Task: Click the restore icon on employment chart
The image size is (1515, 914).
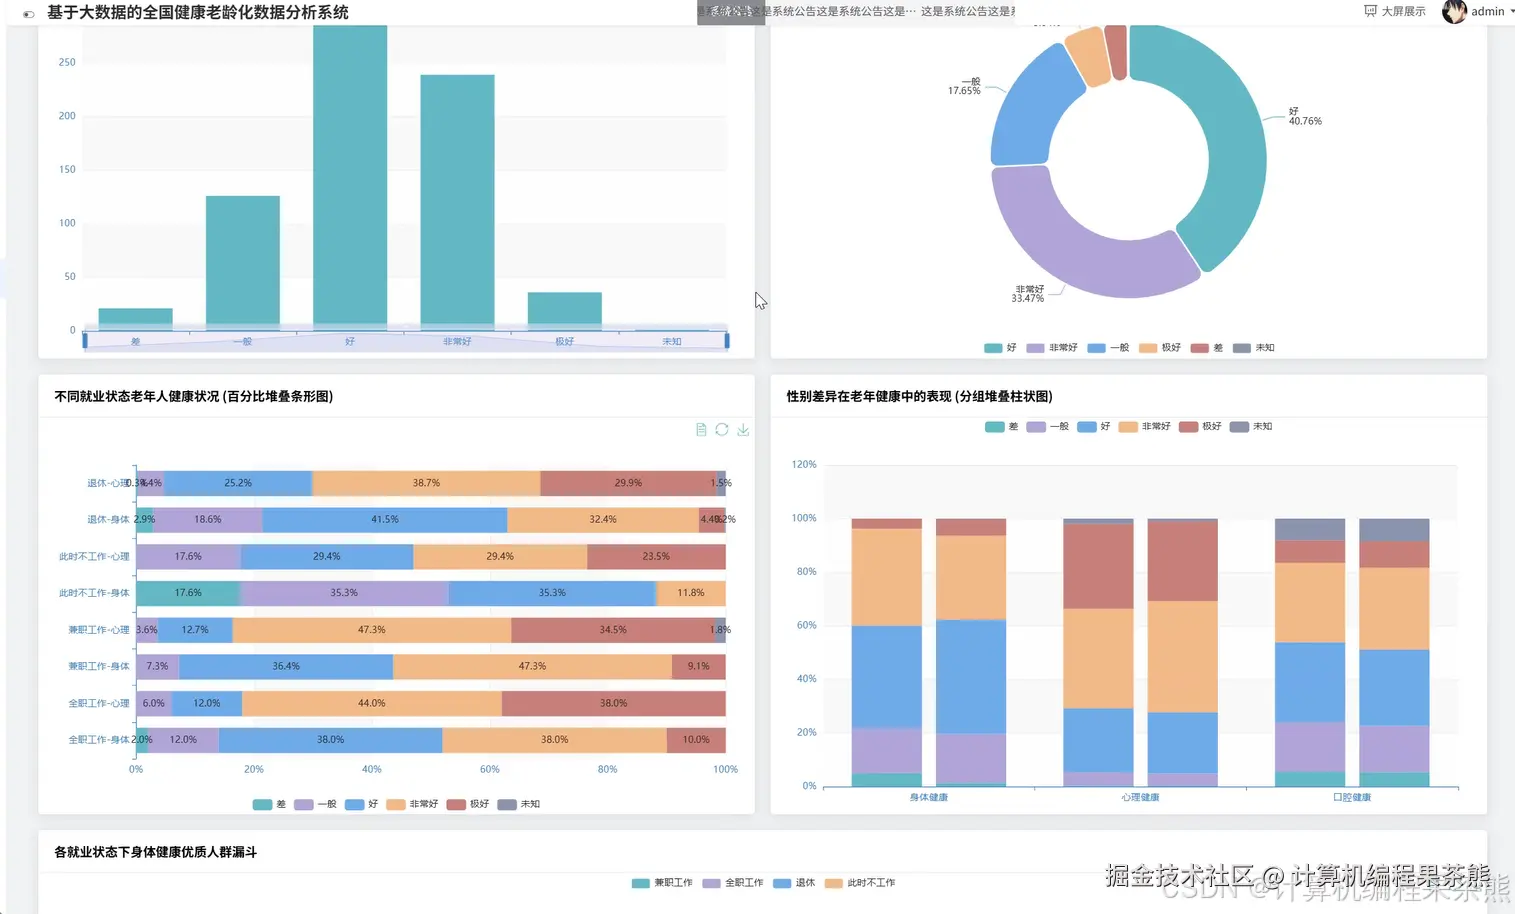Action: pyautogui.click(x=722, y=430)
